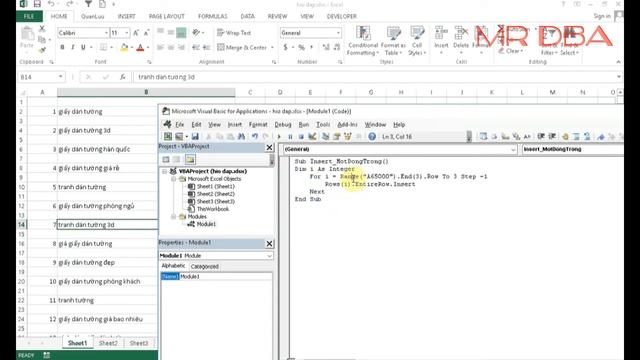Viewport: 640px width, 360px height.
Task: Open the Properties Window icon in the VBA toolbar
Action: (336, 136)
